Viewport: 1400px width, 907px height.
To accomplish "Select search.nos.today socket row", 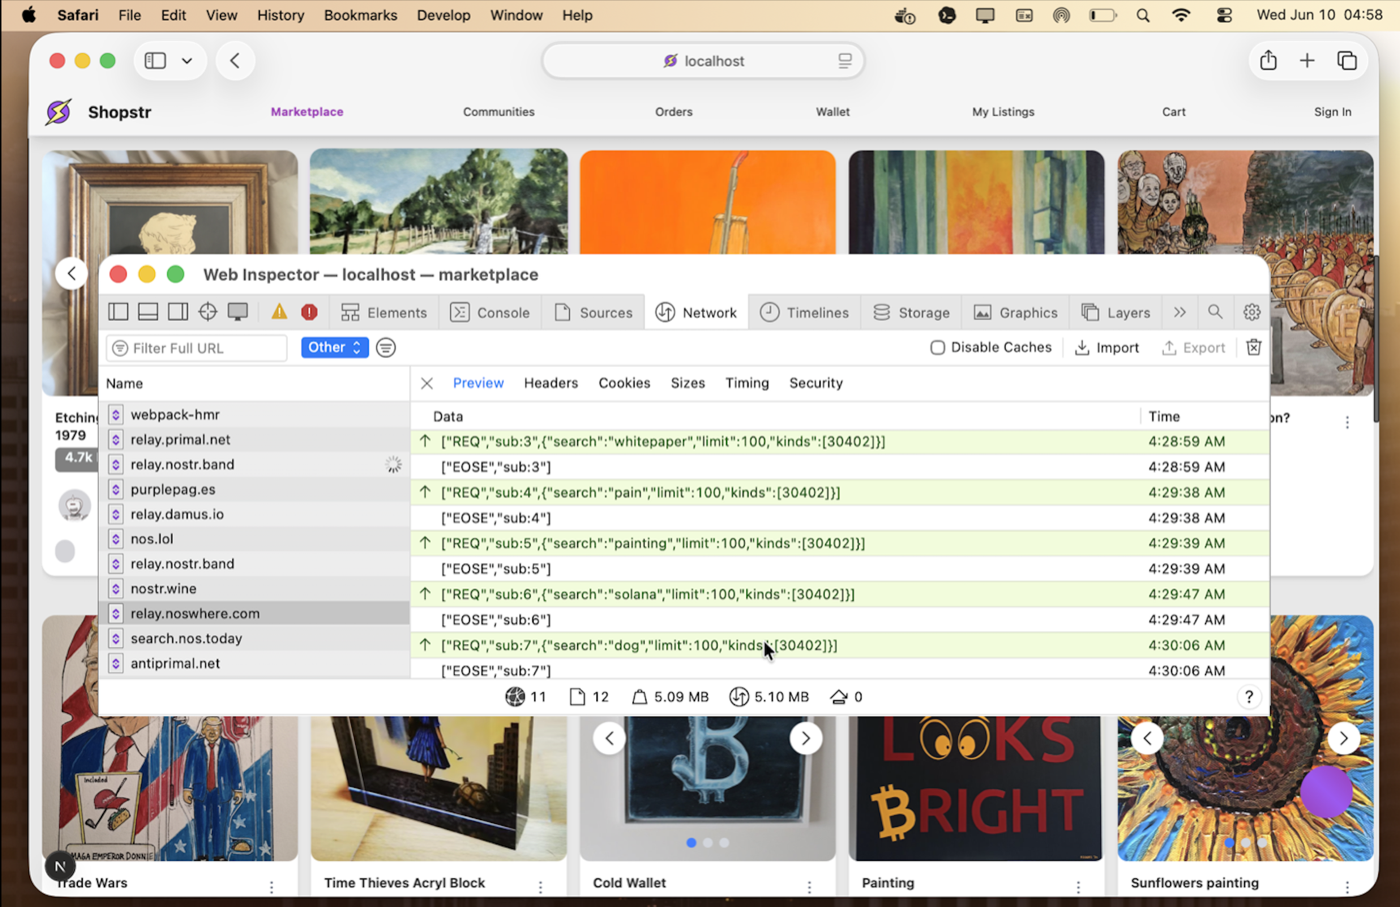I will [254, 638].
